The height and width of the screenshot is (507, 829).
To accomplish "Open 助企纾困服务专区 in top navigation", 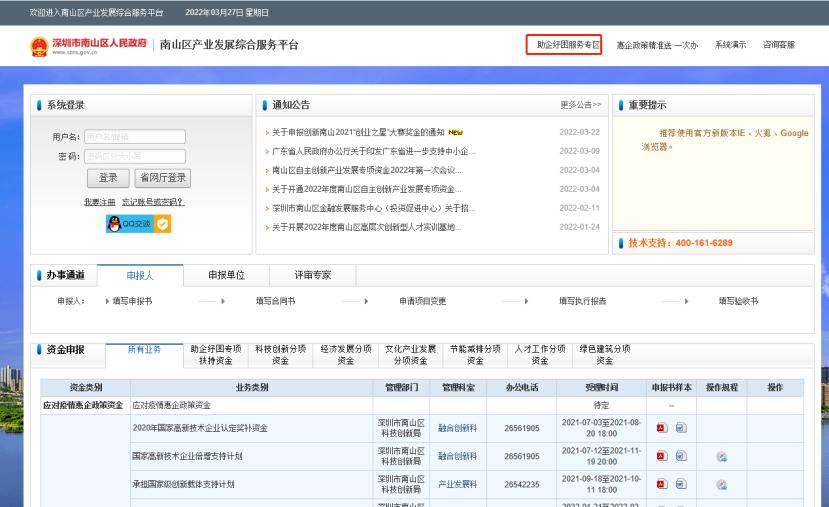I will tap(564, 45).
